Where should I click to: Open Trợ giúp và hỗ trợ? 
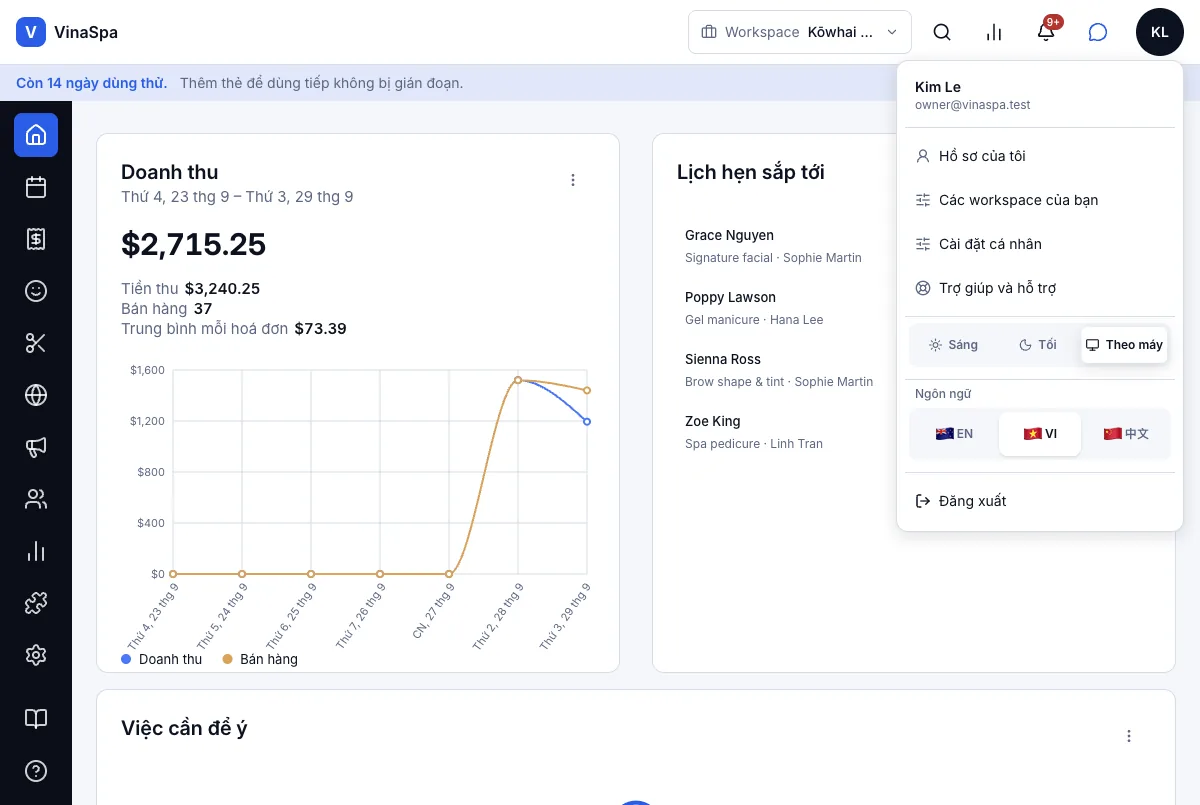point(1040,288)
